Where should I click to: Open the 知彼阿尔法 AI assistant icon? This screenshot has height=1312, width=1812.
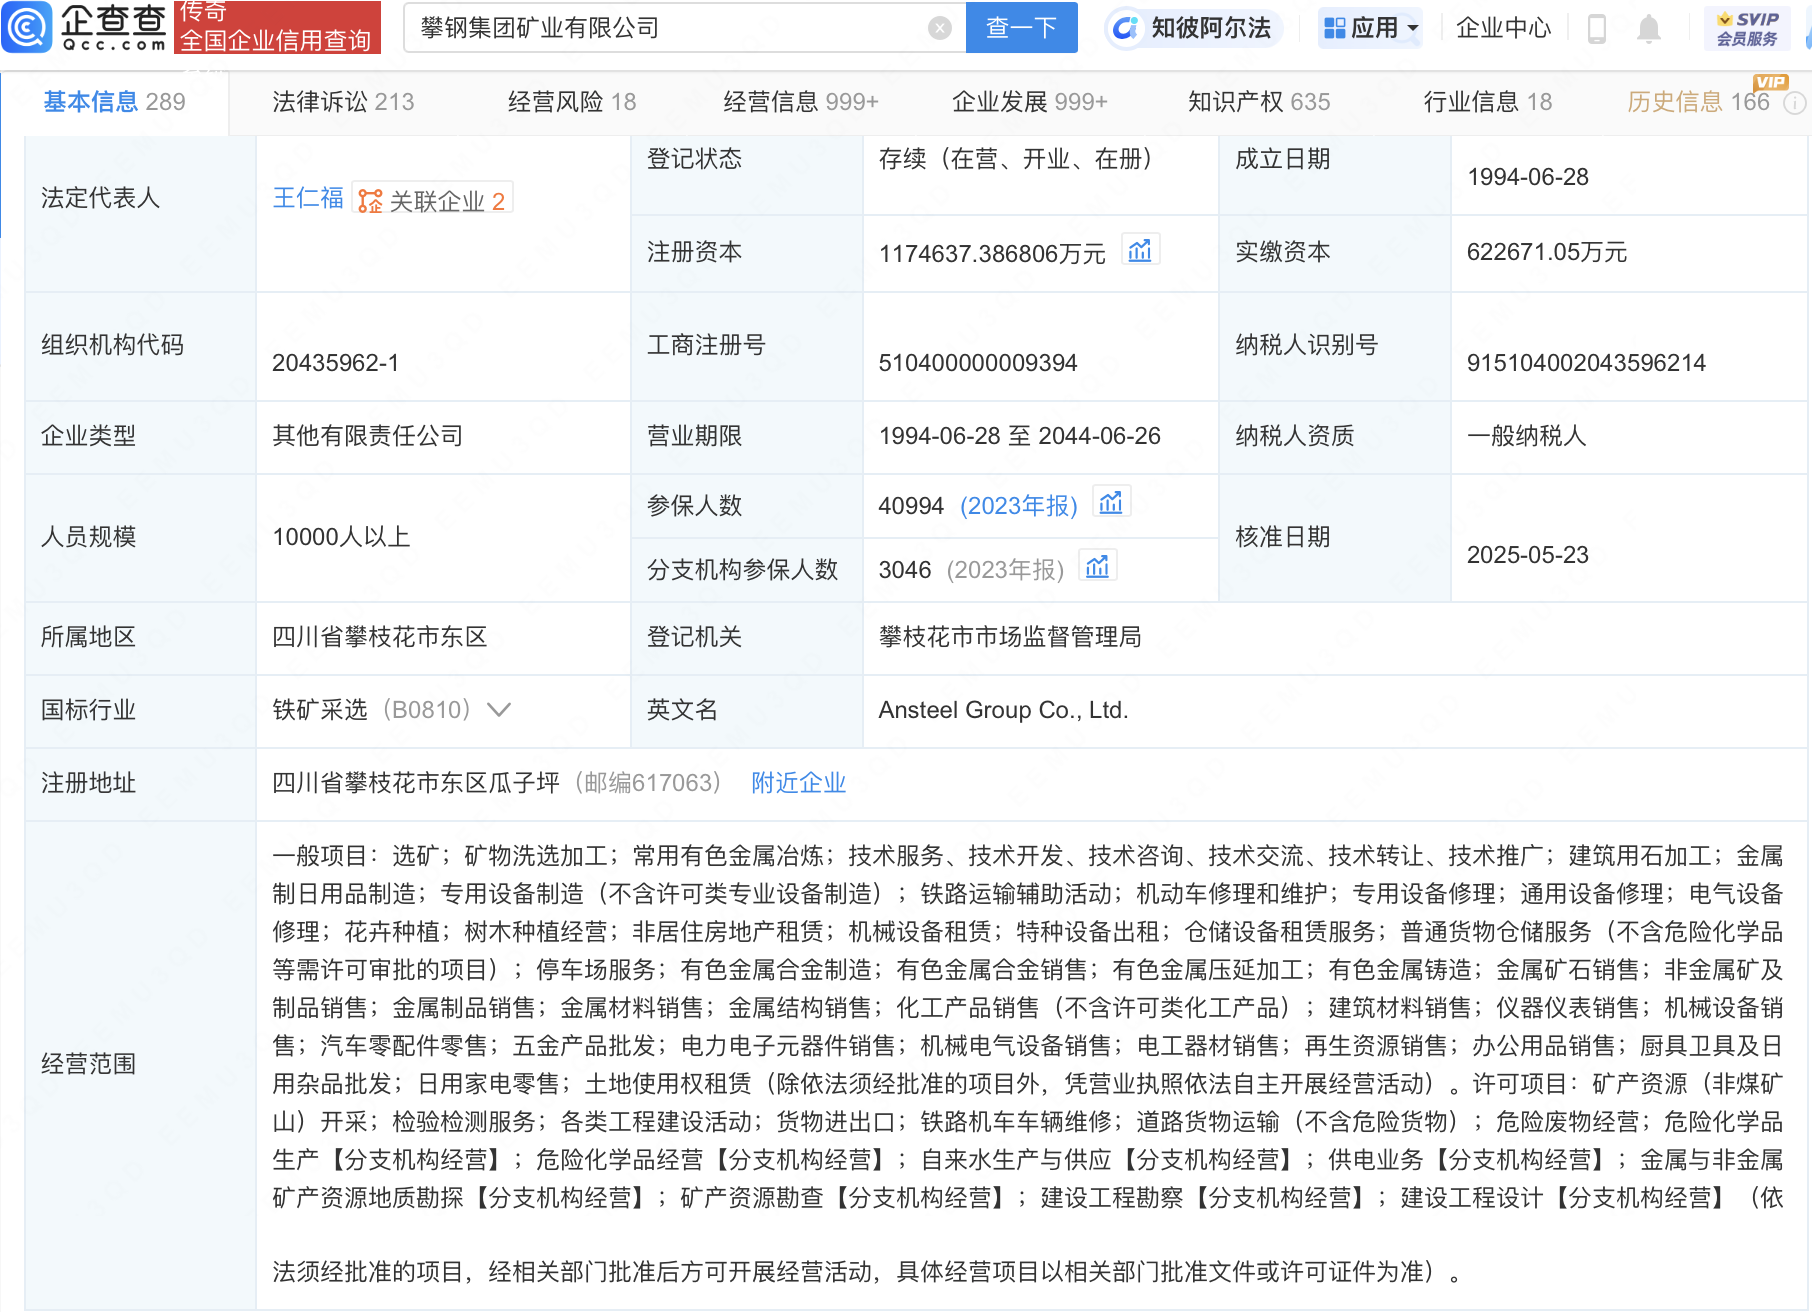tap(1125, 28)
